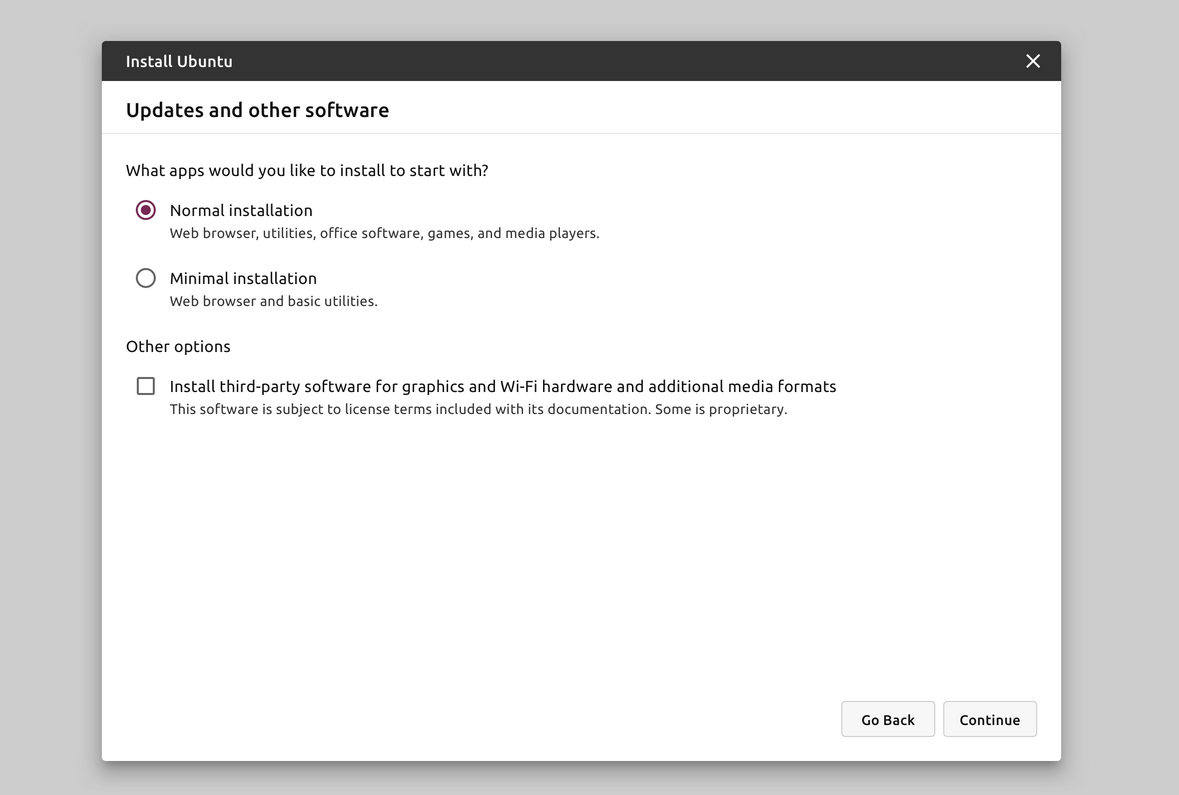Screen dimensions: 1179x795
Task: Click the blank white area inside the dialog
Action: pyautogui.click(x=580, y=560)
